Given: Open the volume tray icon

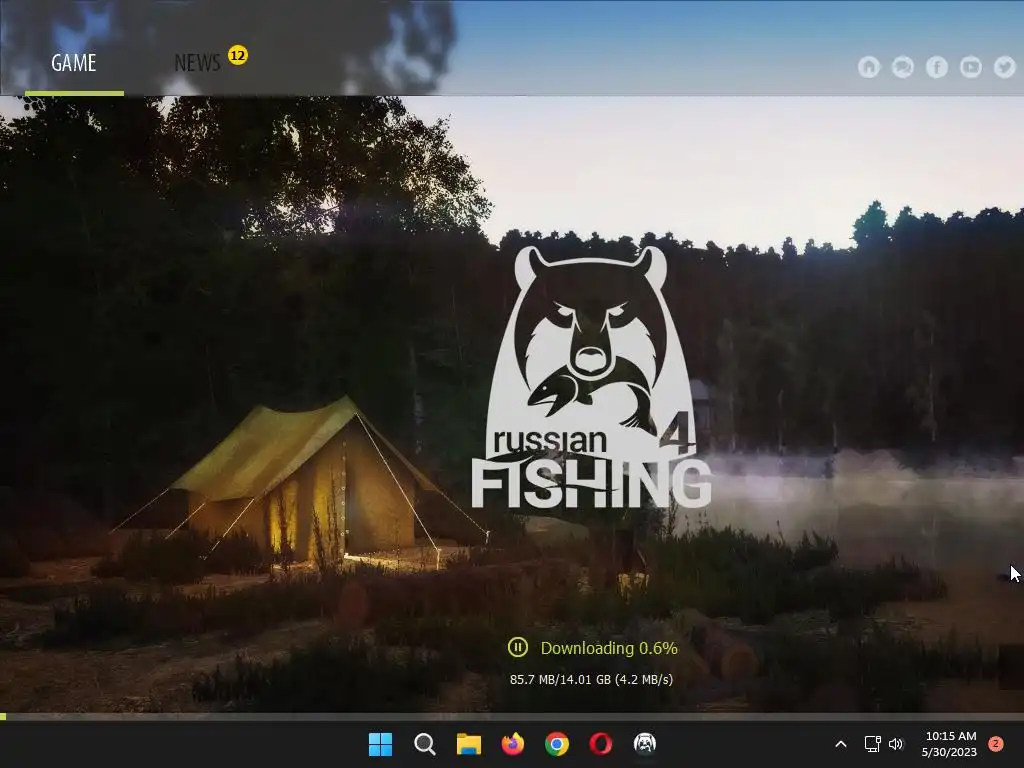Looking at the screenshot, I should pyautogui.click(x=896, y=744).
